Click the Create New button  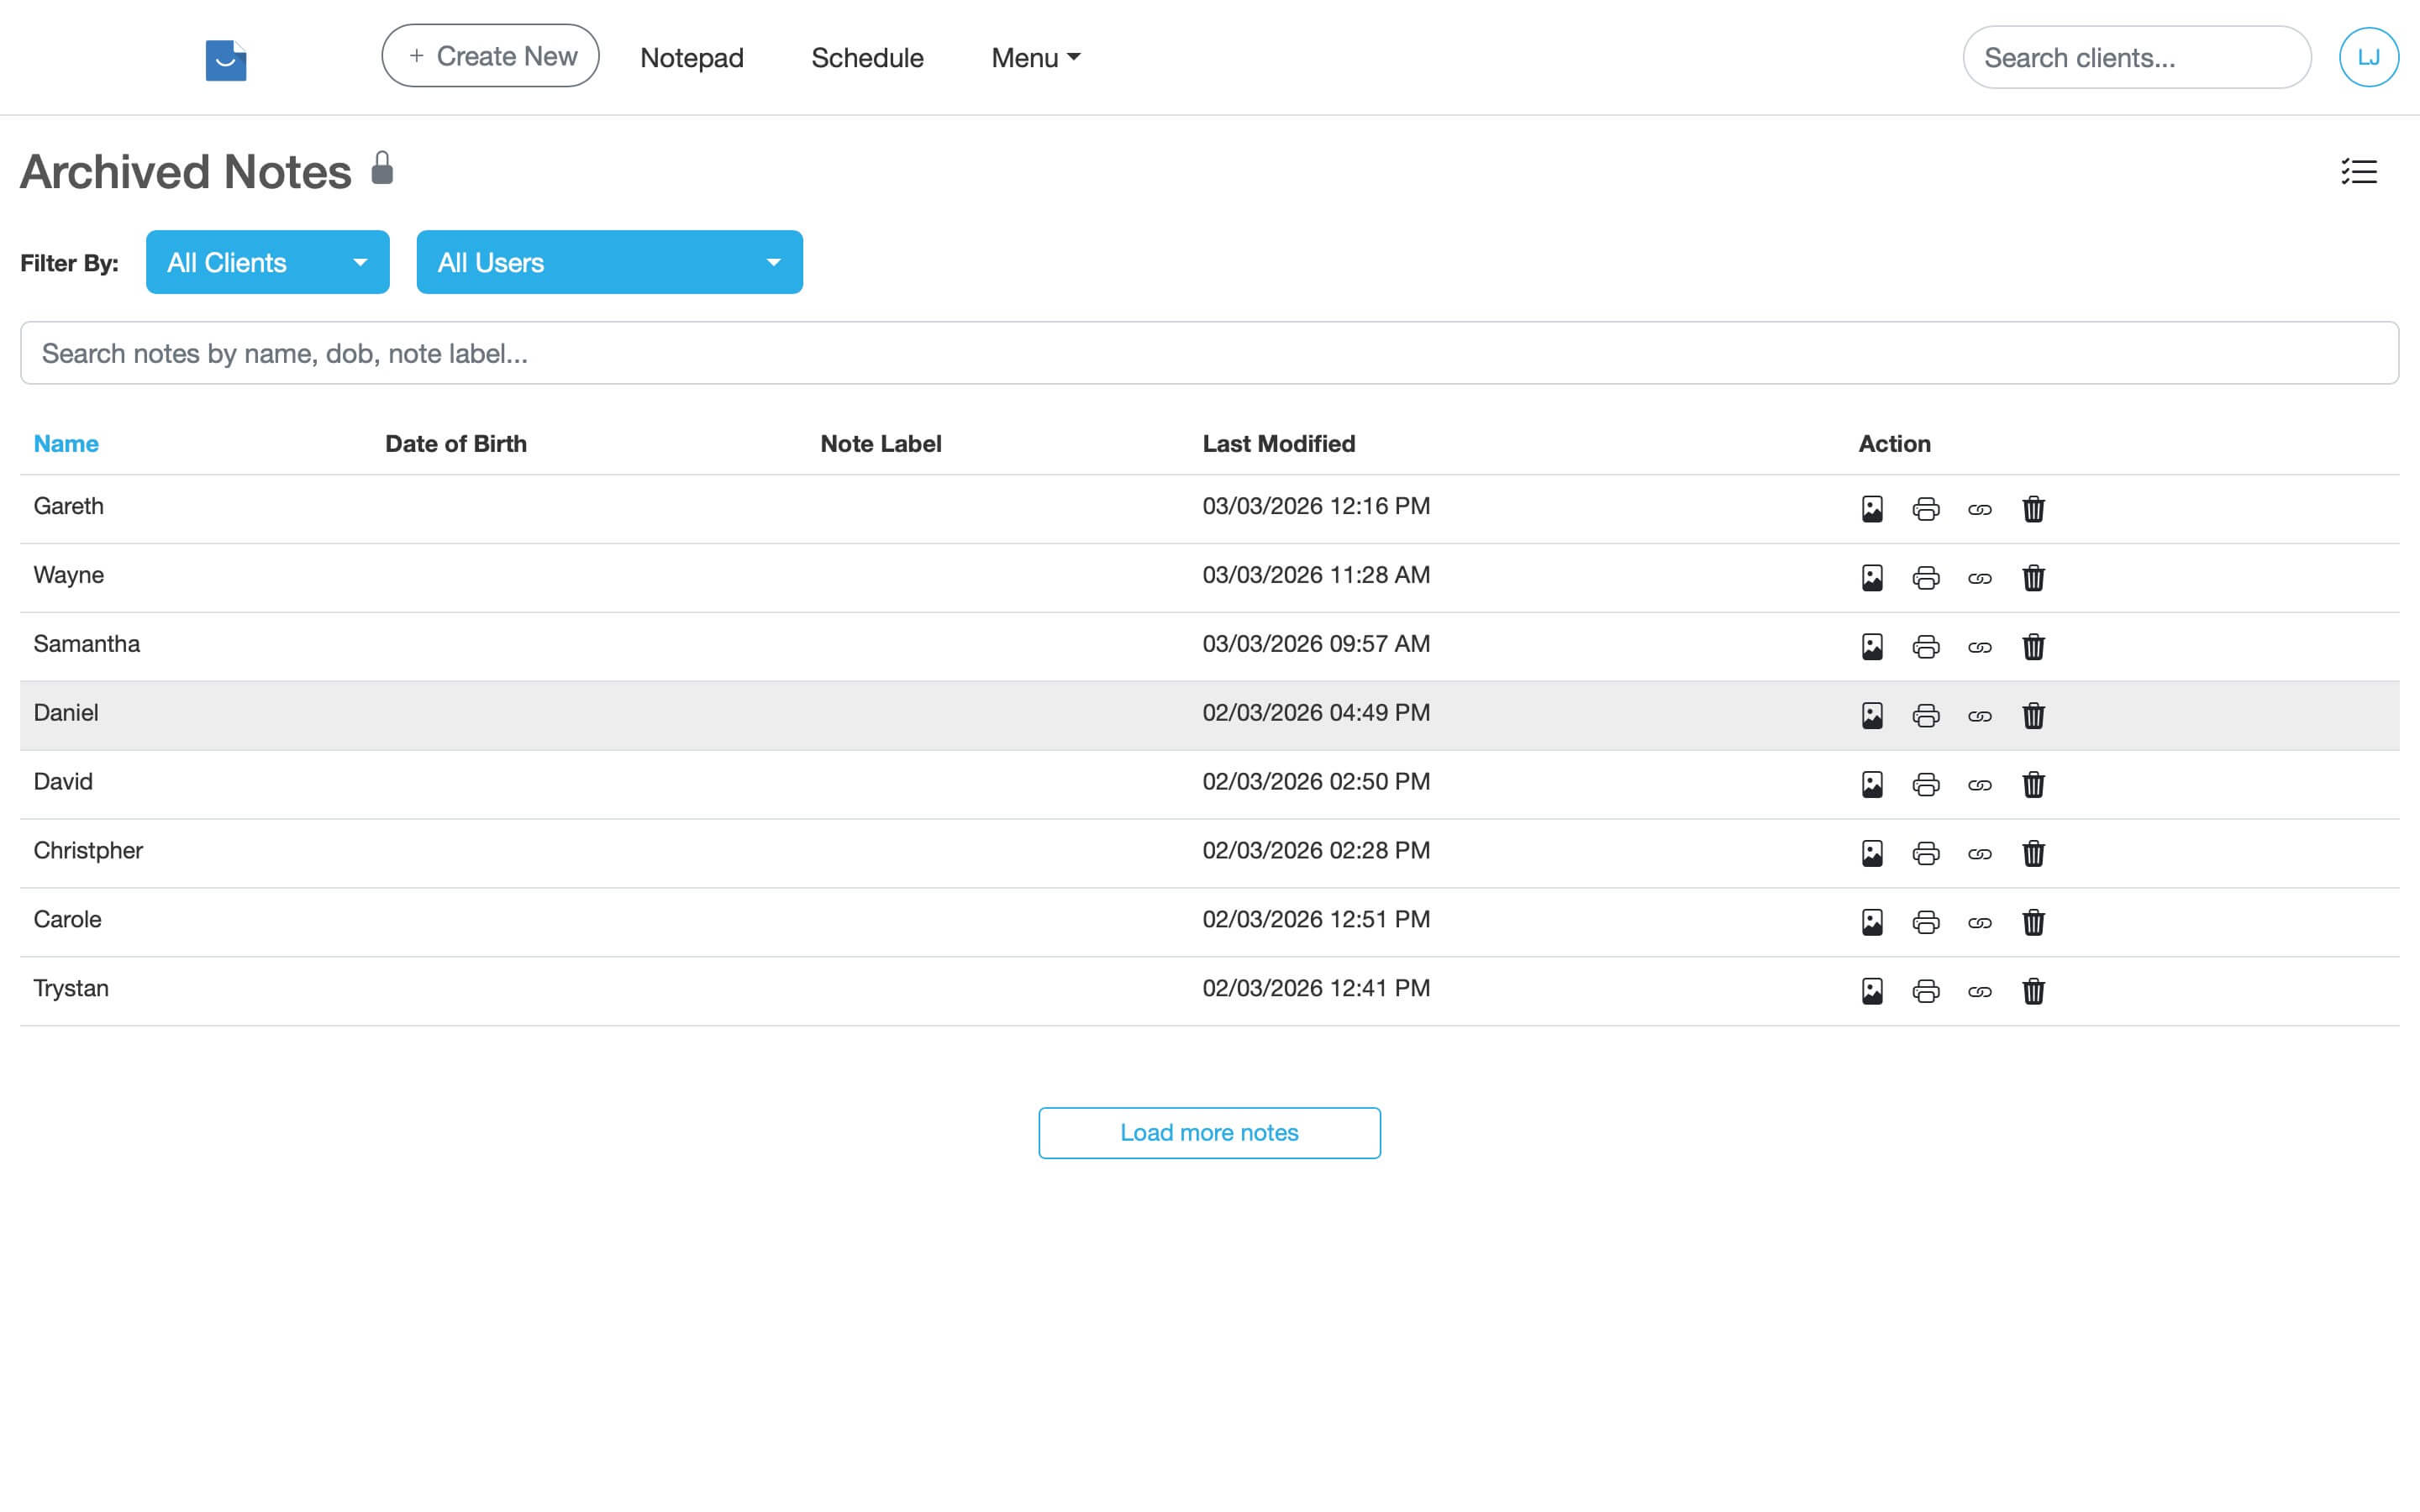490,55
